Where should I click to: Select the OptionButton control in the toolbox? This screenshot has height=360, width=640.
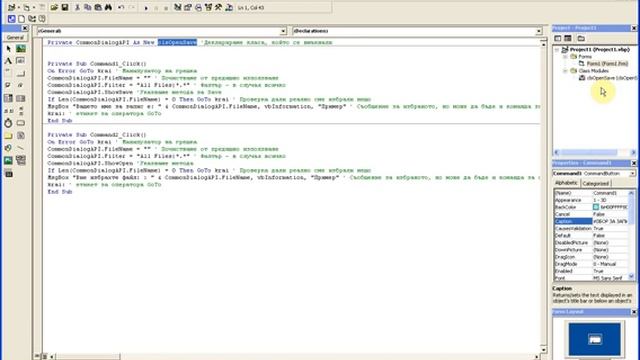point(20,85)
